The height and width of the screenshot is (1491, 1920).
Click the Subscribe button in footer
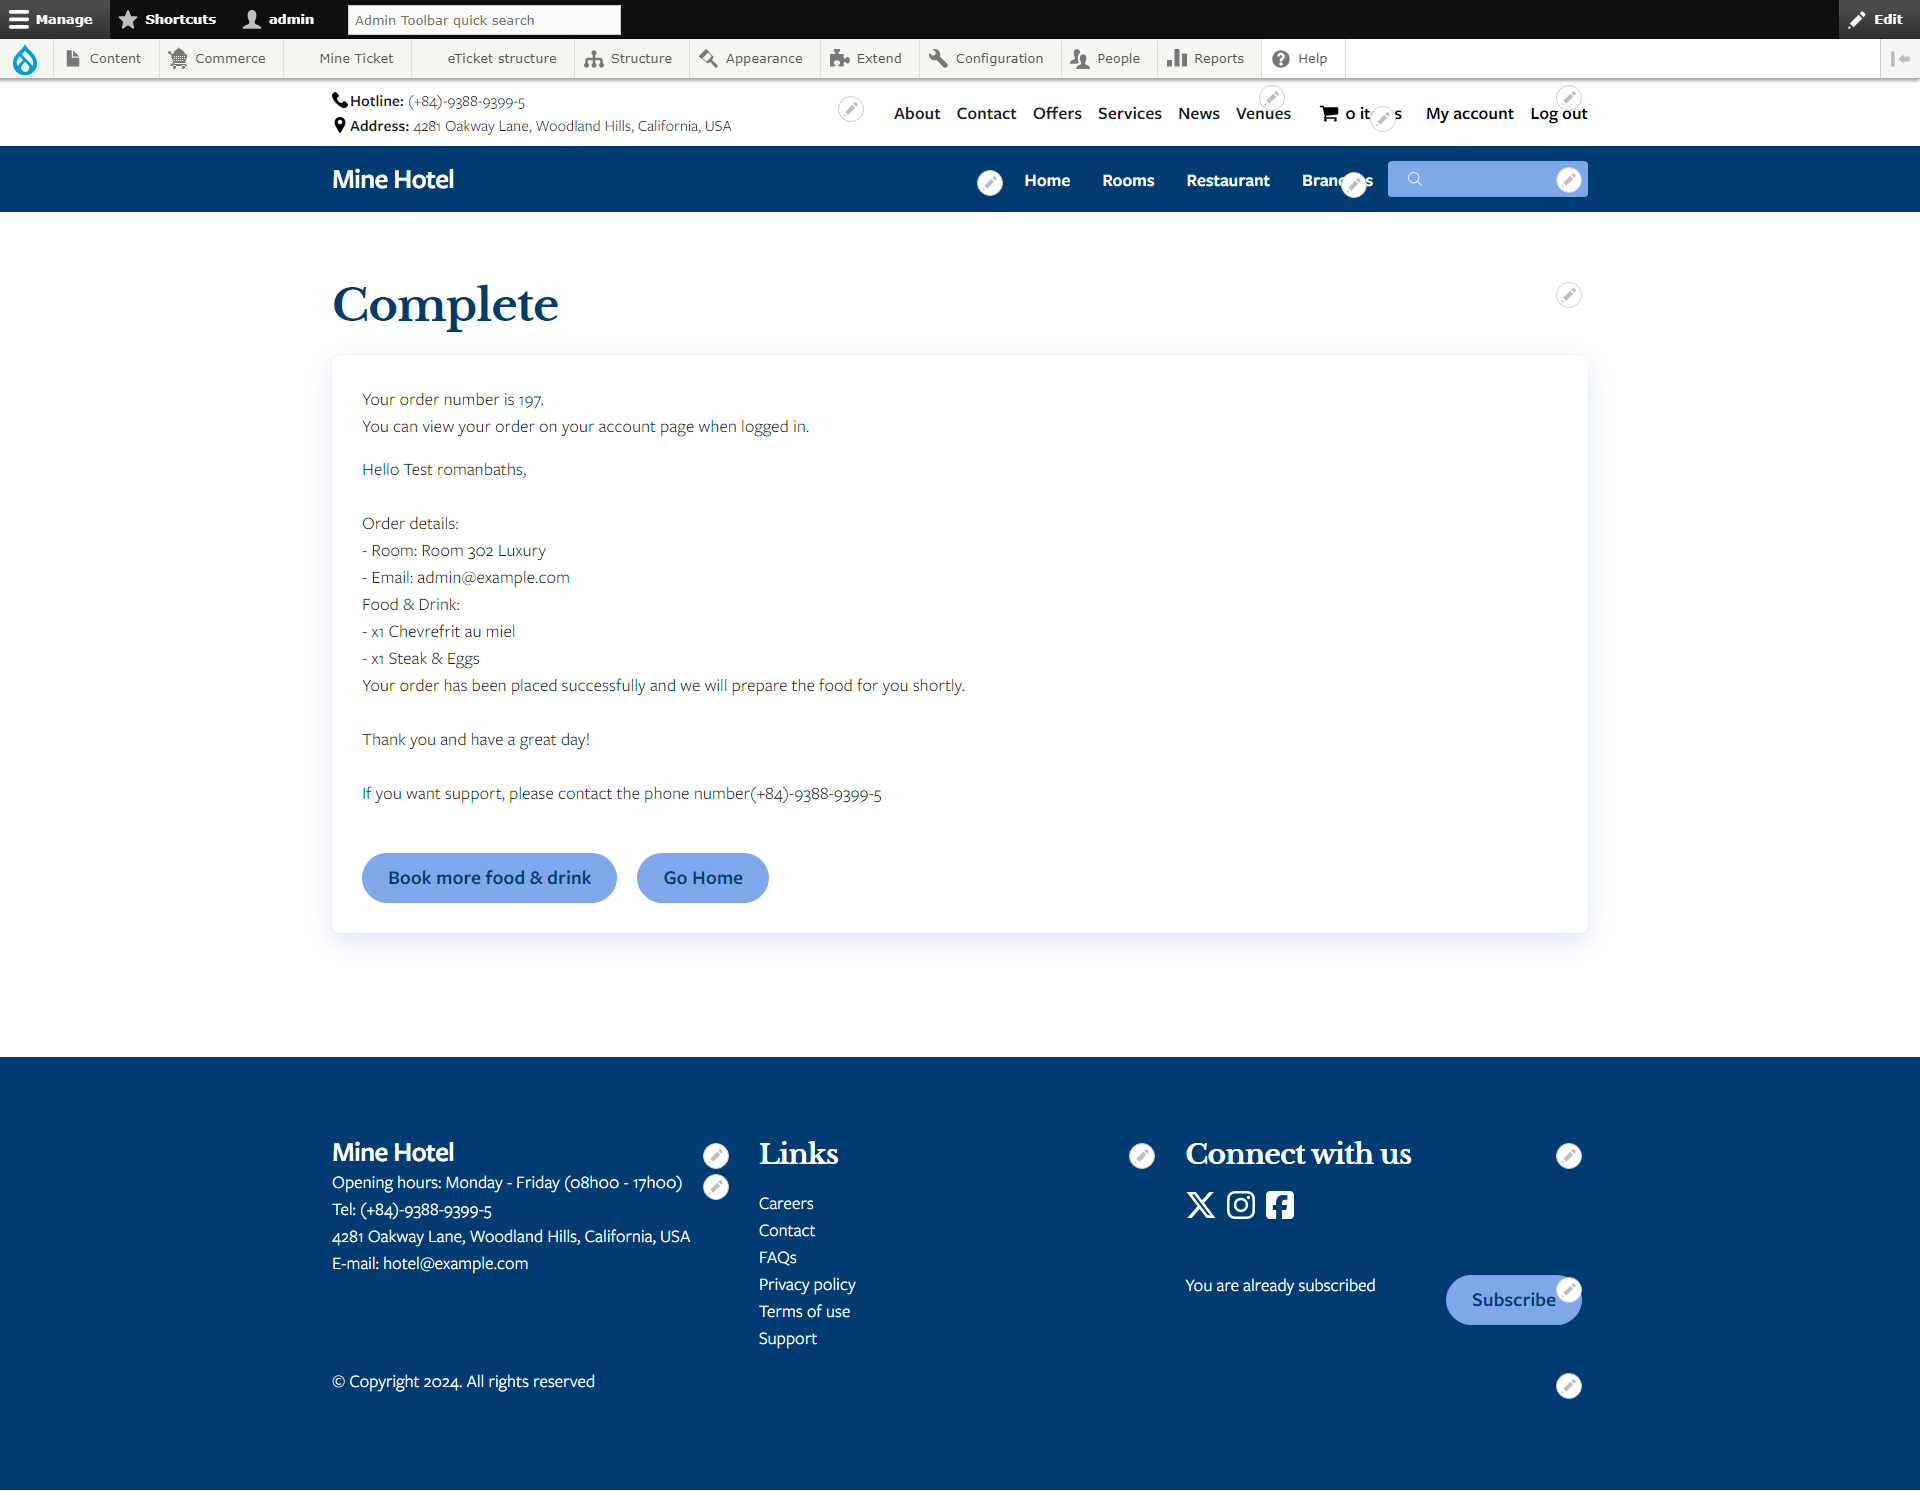[1512, 1299]
